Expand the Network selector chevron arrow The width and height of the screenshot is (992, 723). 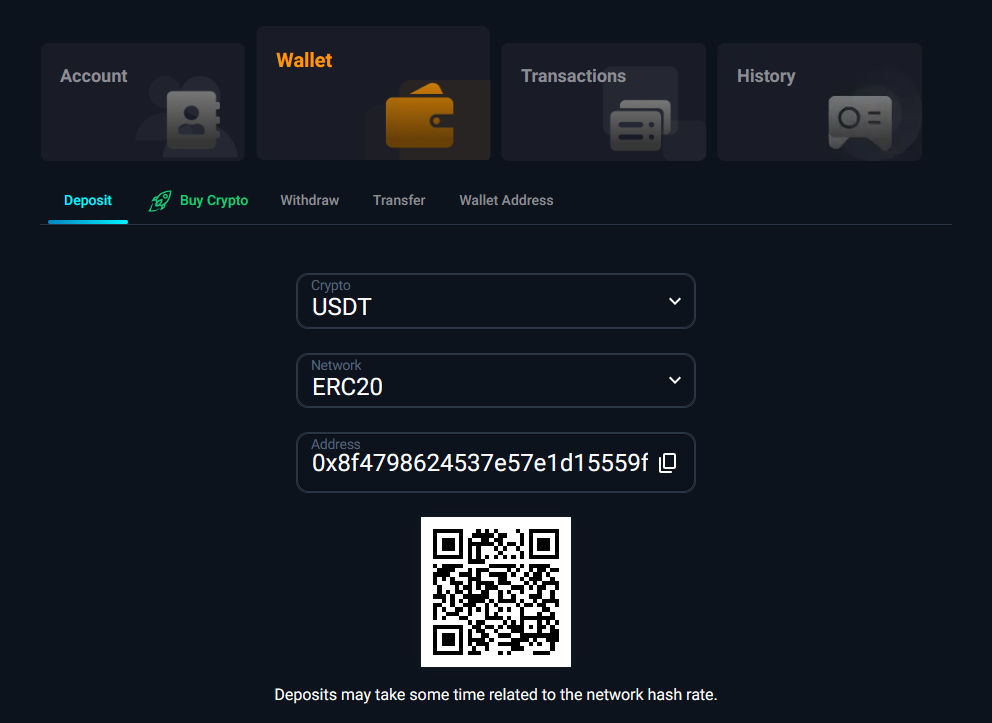[675, 380]
